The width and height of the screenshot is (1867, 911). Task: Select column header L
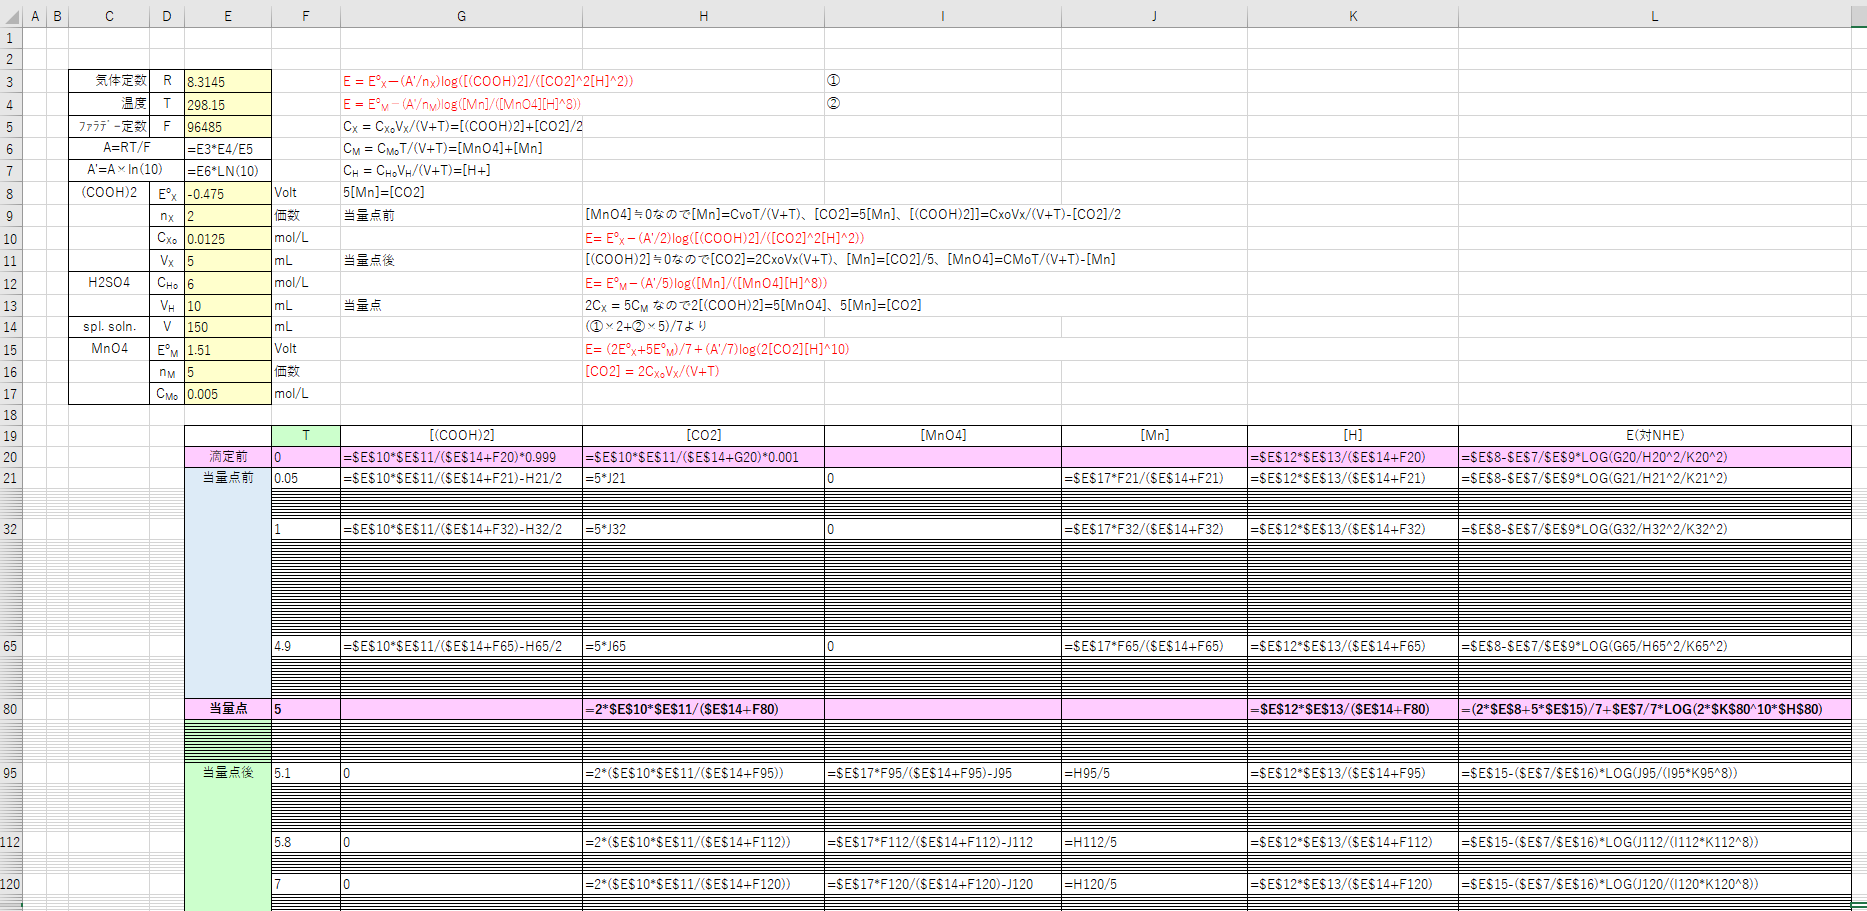tap(1654, 16)
